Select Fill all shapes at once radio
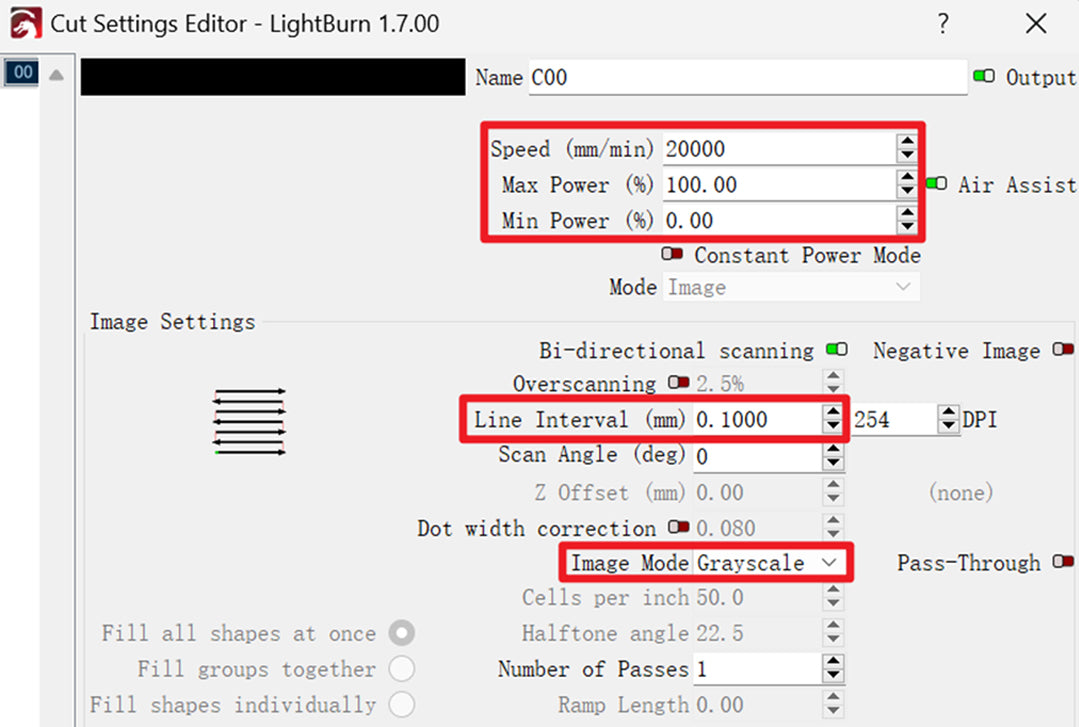This screenshot has width=1079, height=727. pos(402,633)
